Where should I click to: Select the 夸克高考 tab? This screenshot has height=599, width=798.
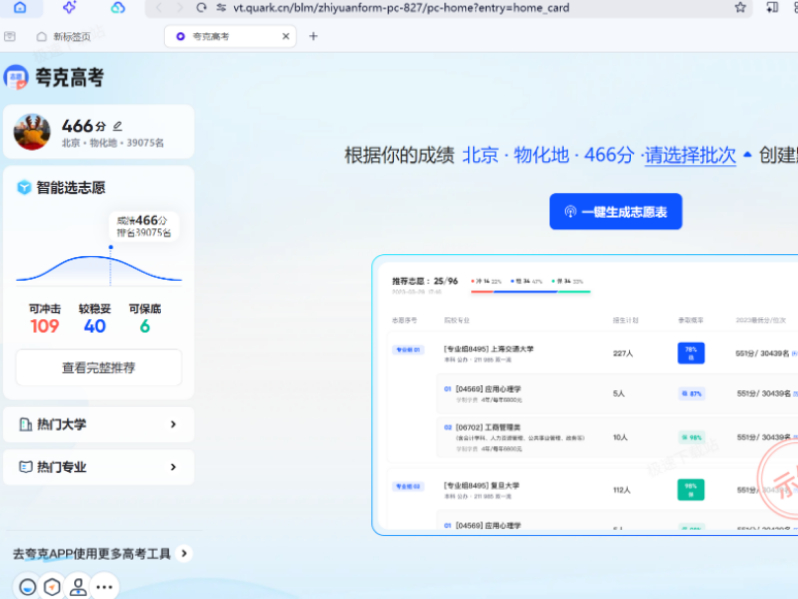click(x=230, y=36)
